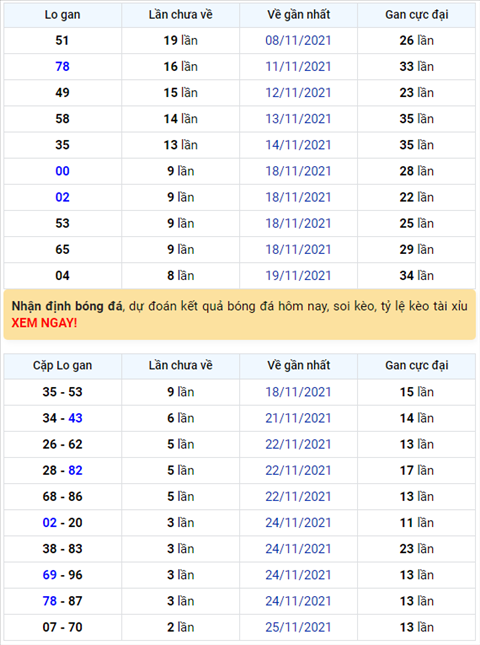480x645 pixels.
Task: Open date 18/11/2021 in row 65
Action: tap(298, 249)
